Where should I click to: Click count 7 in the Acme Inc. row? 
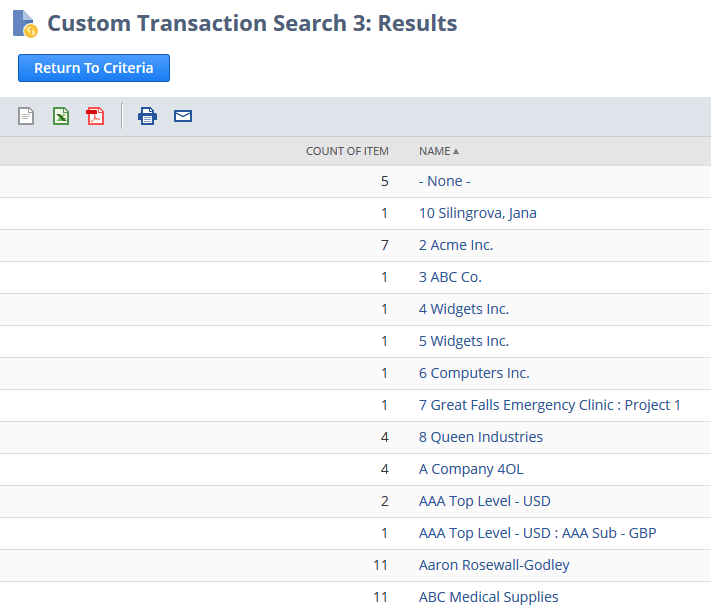pyautogui.click(x=385, y=245)
